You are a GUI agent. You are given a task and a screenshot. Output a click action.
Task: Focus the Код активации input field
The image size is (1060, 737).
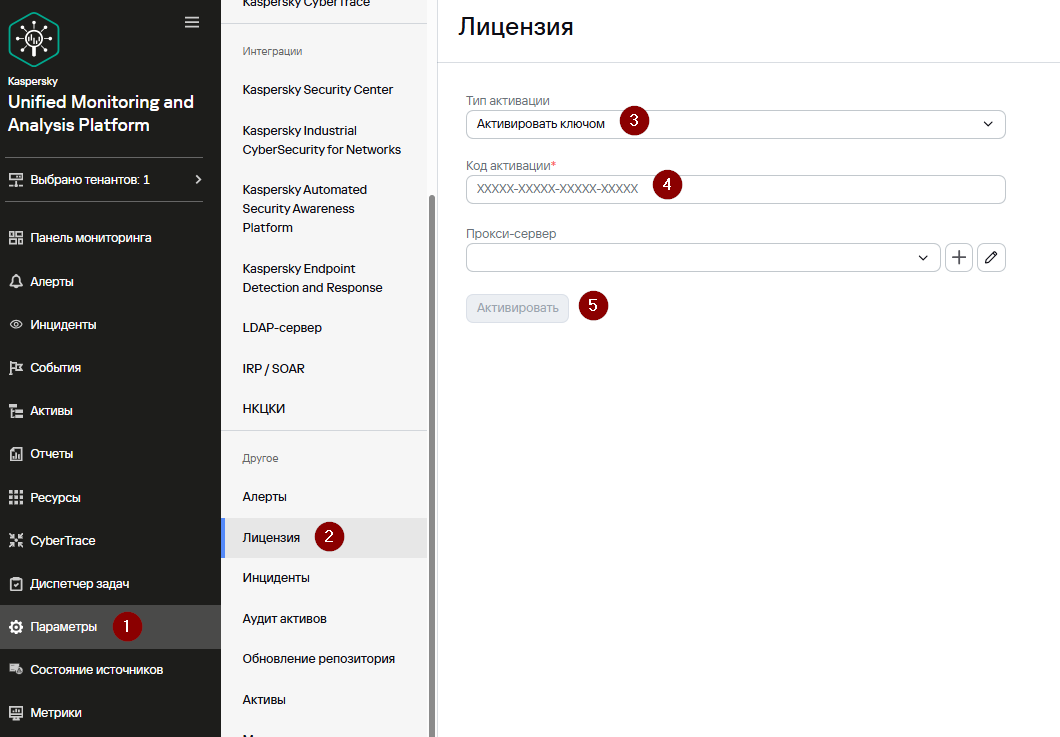click(736, 189)
